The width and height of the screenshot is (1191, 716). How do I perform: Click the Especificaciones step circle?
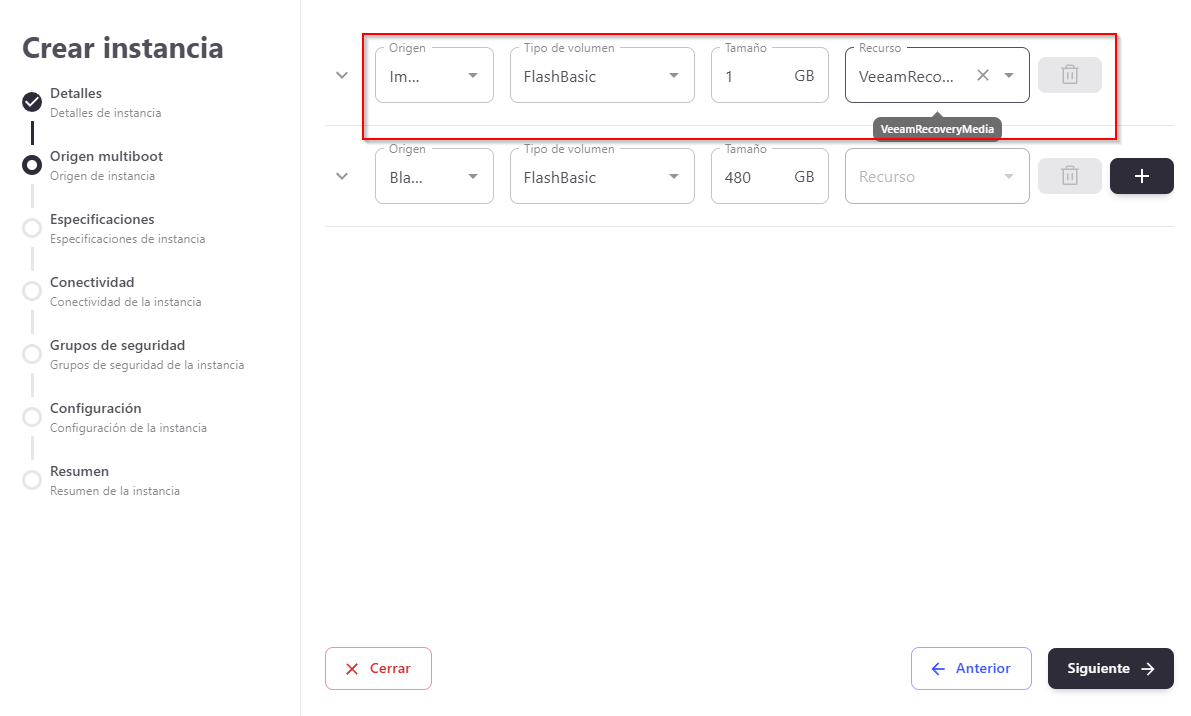(32, 227)
